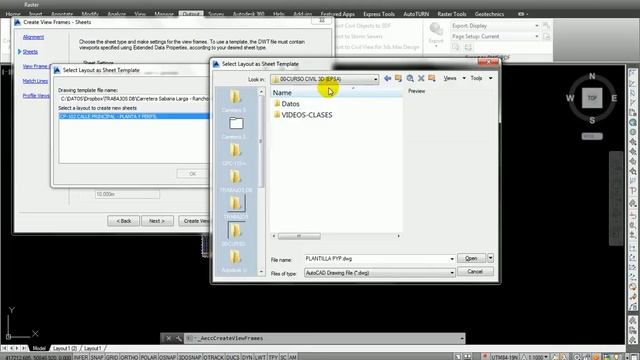Click Search the Web icon in file dialog
This screenshot has width=640, height=360.
[x=410, y=78]
